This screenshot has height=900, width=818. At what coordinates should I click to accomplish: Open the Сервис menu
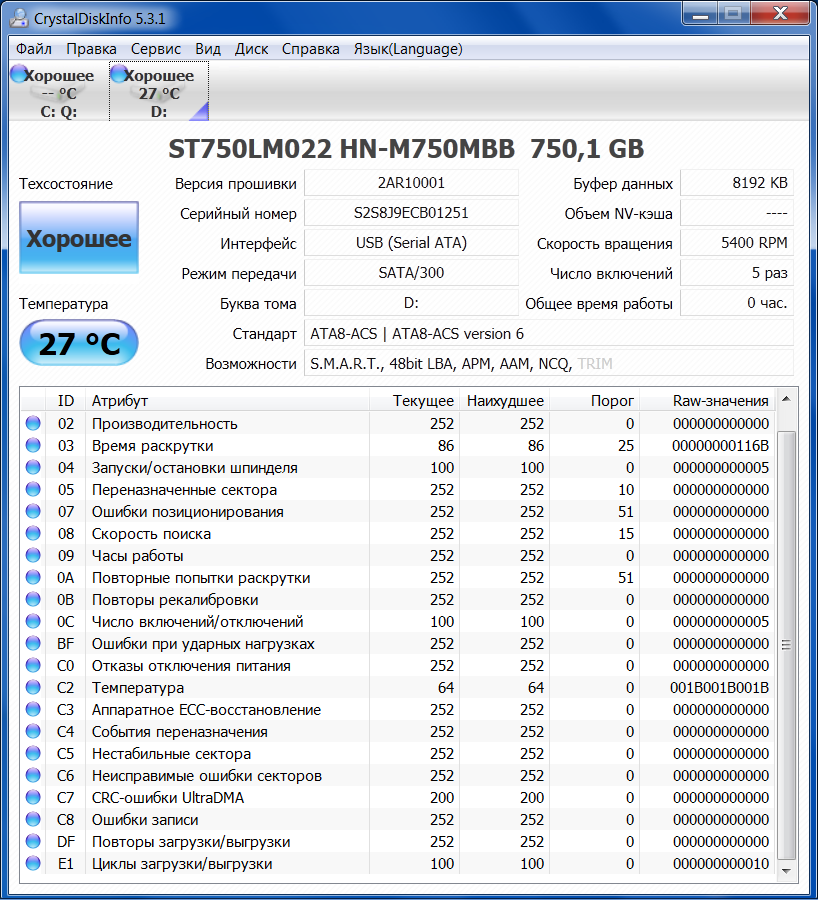(x=156, y=49)
